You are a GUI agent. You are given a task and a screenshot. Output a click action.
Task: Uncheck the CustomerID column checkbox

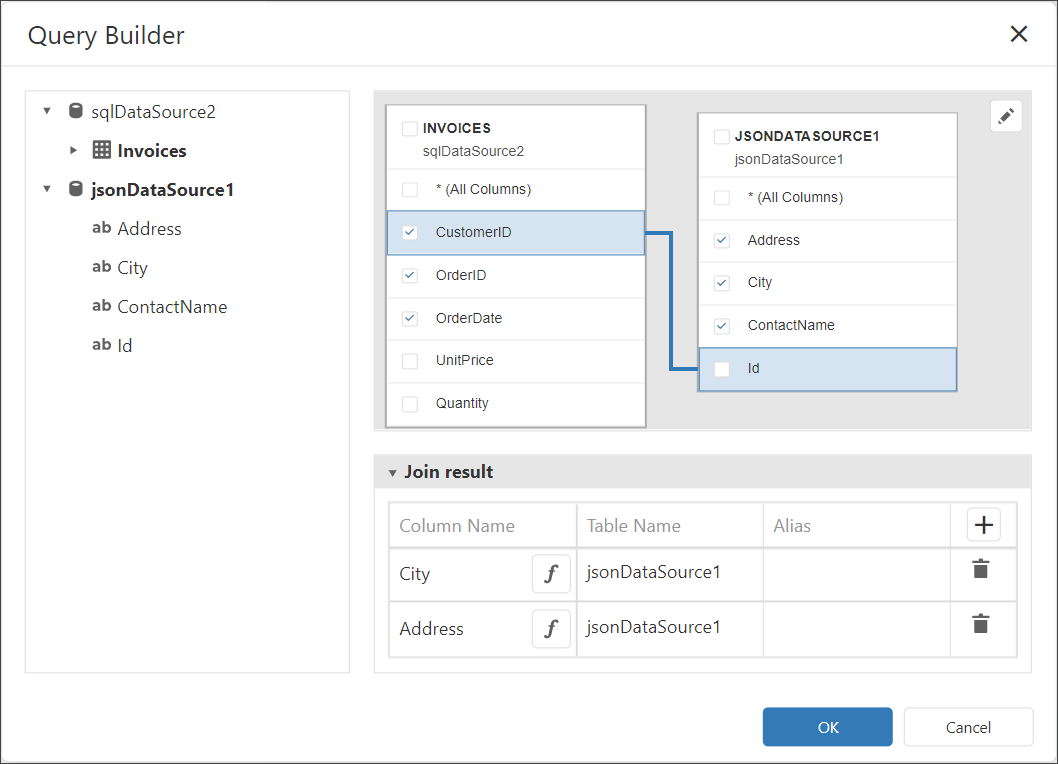pos(410,233)
